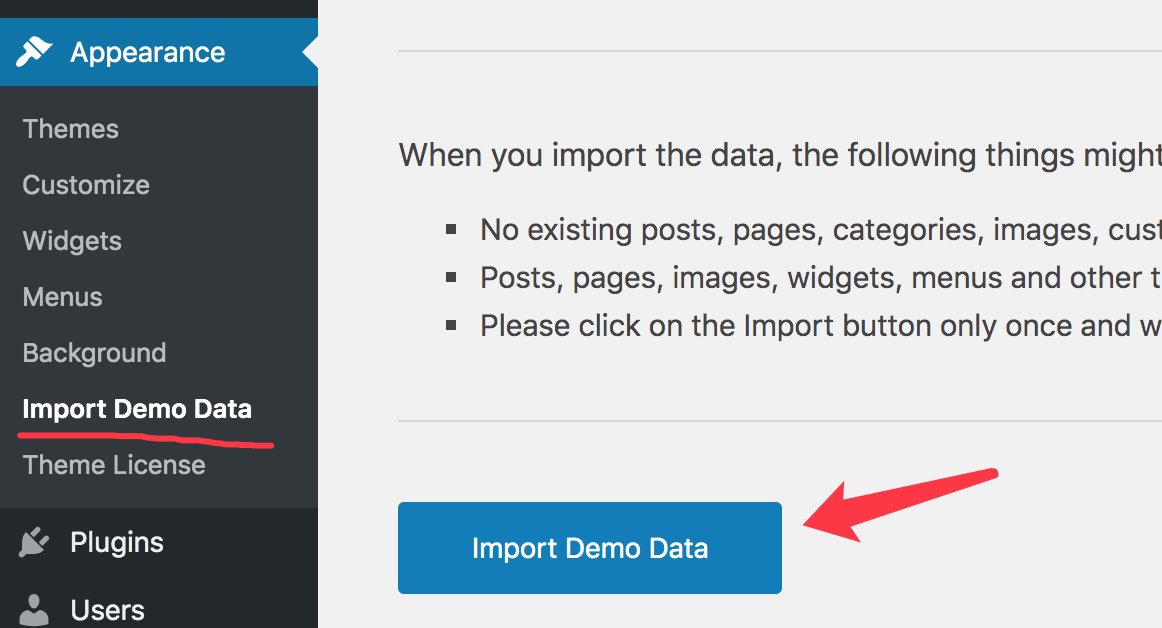1162x628 pixels.
Task: Open the Appearance menu label
Action: pyautogui.click(x=147, y=53)
